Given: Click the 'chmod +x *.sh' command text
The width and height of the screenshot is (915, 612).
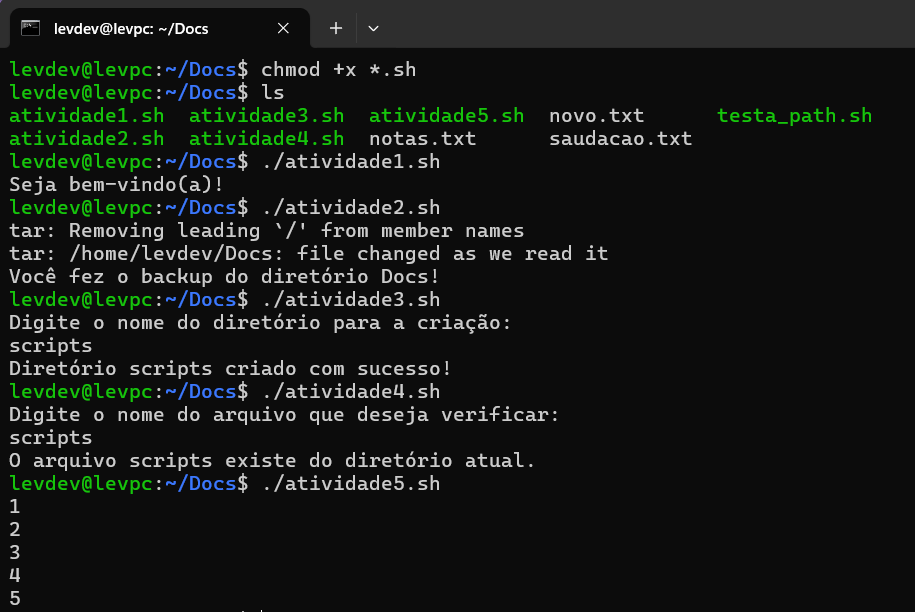Looking at the screenshot, I should [338, 69].
